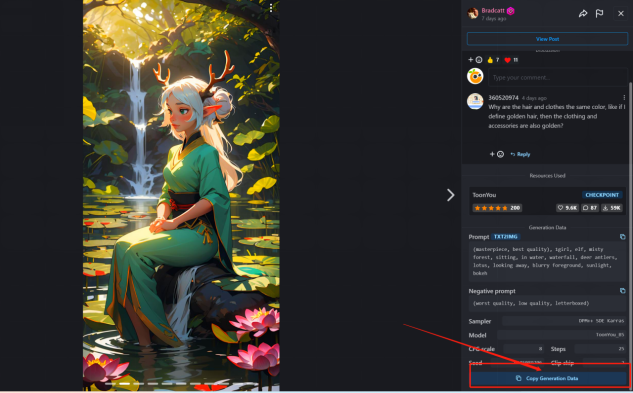Reply to 360520974's comment

[x=520, y=154]
